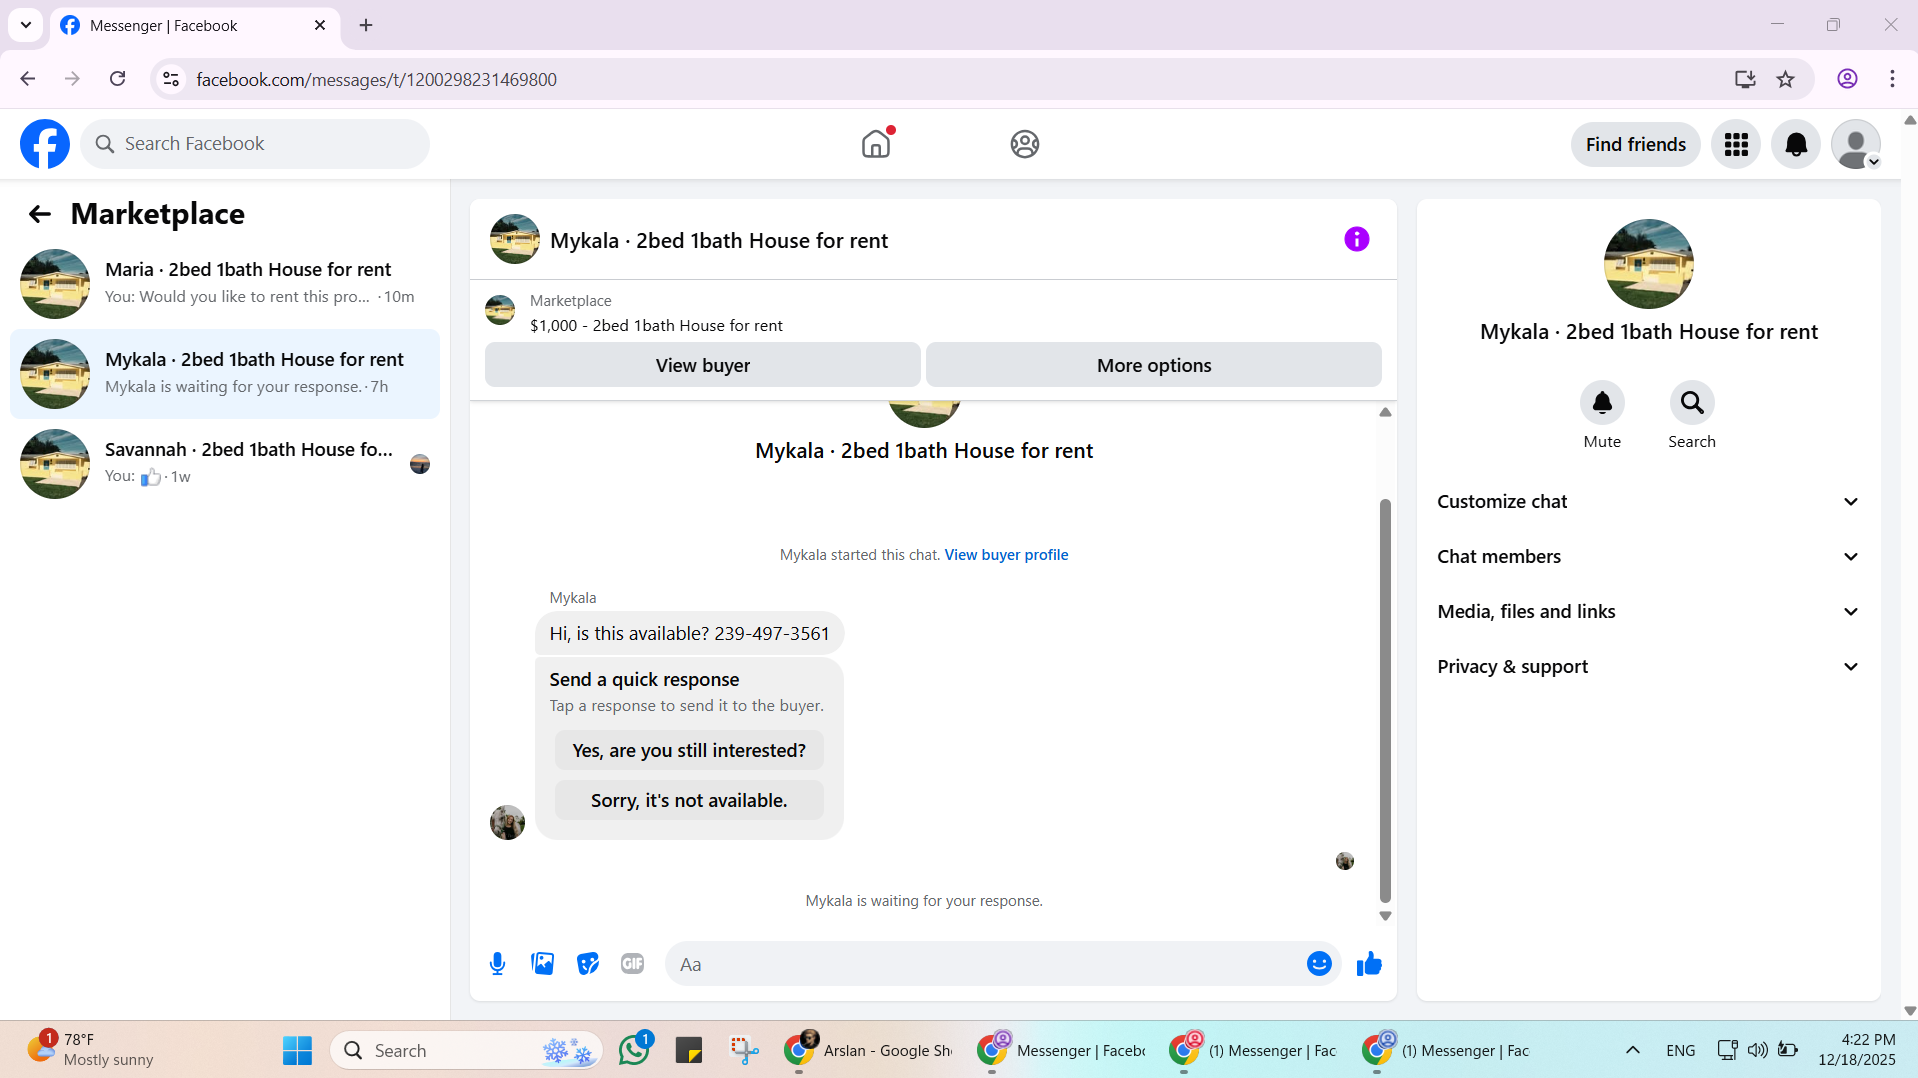
Task: Open the listing thumbnail in chat header
Action: [515, 240]
